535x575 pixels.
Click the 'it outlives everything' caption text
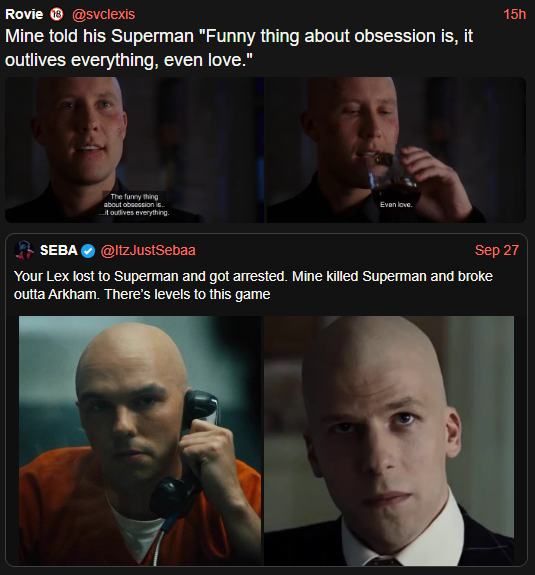(134, 213)
